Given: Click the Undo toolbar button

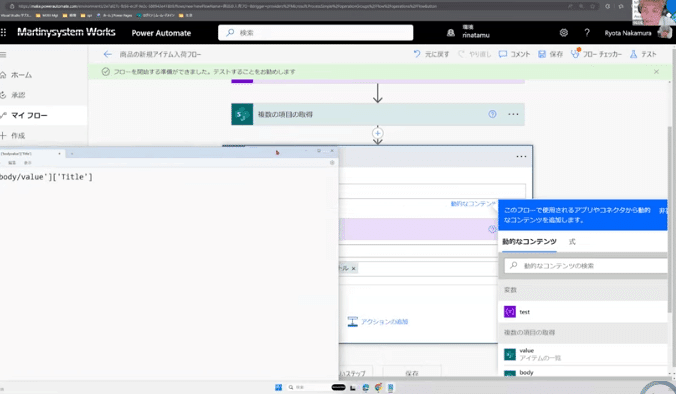Looking at the screenshot, I should tap(431, 54).
